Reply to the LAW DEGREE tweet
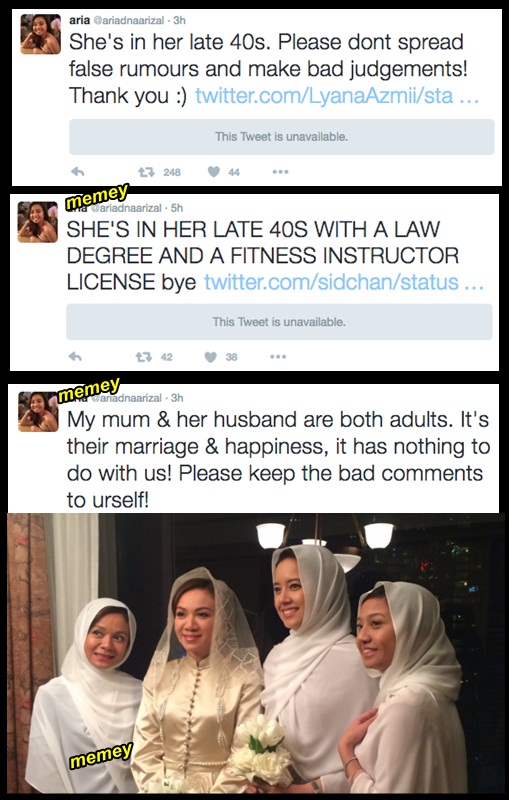This screenshot has height=800, width=509. click(75, 357)
